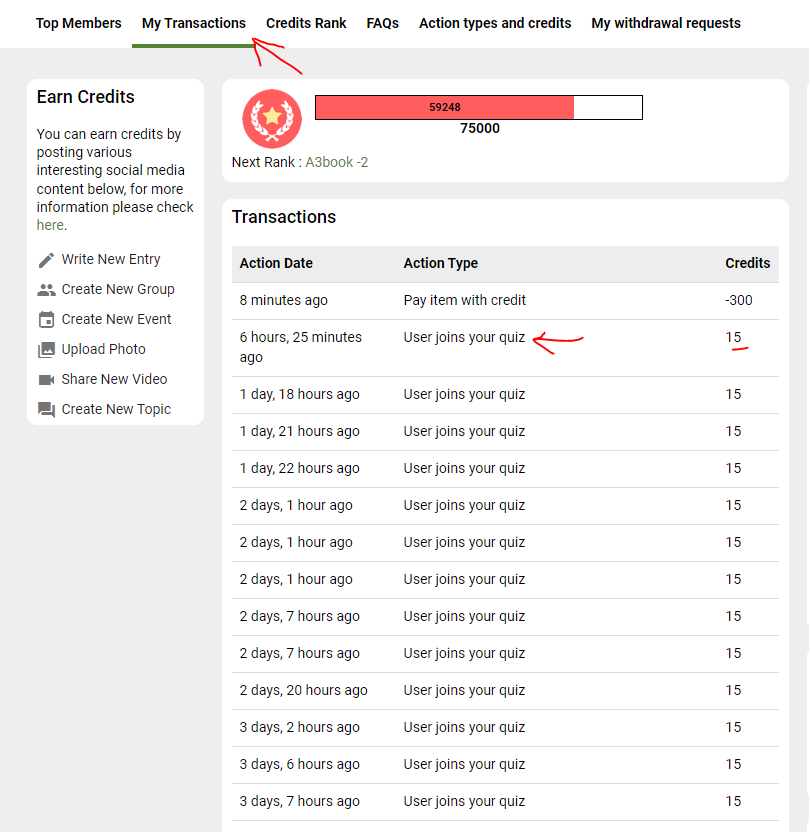Select the Write New Entry link
809x832 pixels.
pyautogui.click(x=110, y=259)
